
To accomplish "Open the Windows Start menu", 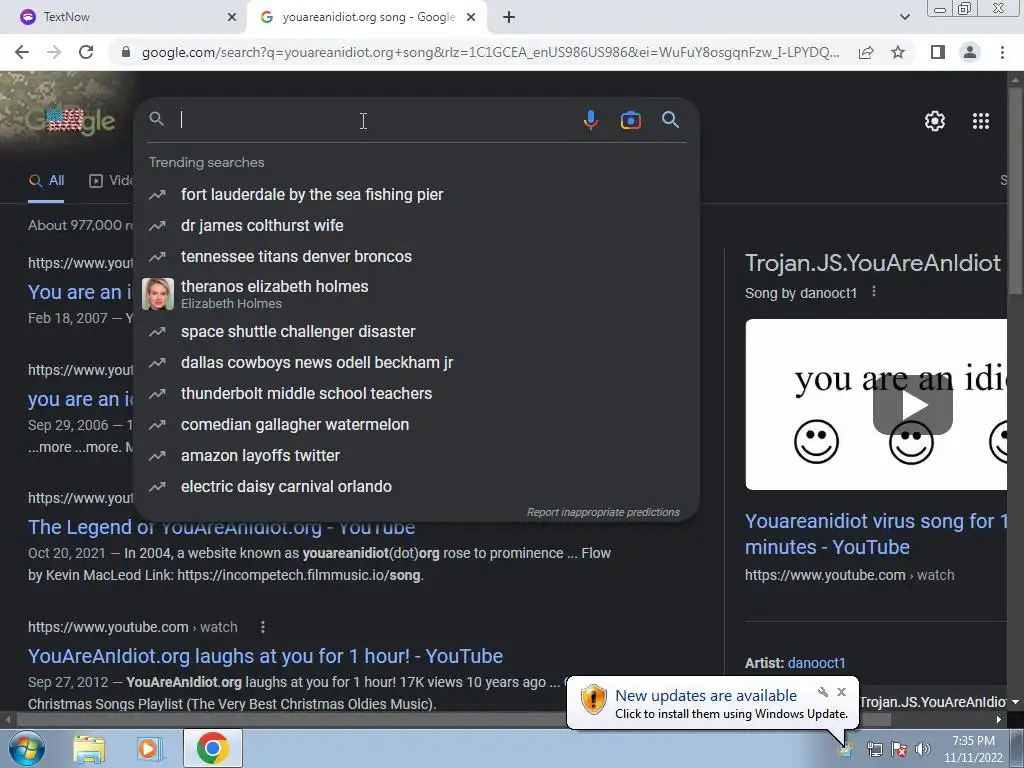I will (26, 748).
